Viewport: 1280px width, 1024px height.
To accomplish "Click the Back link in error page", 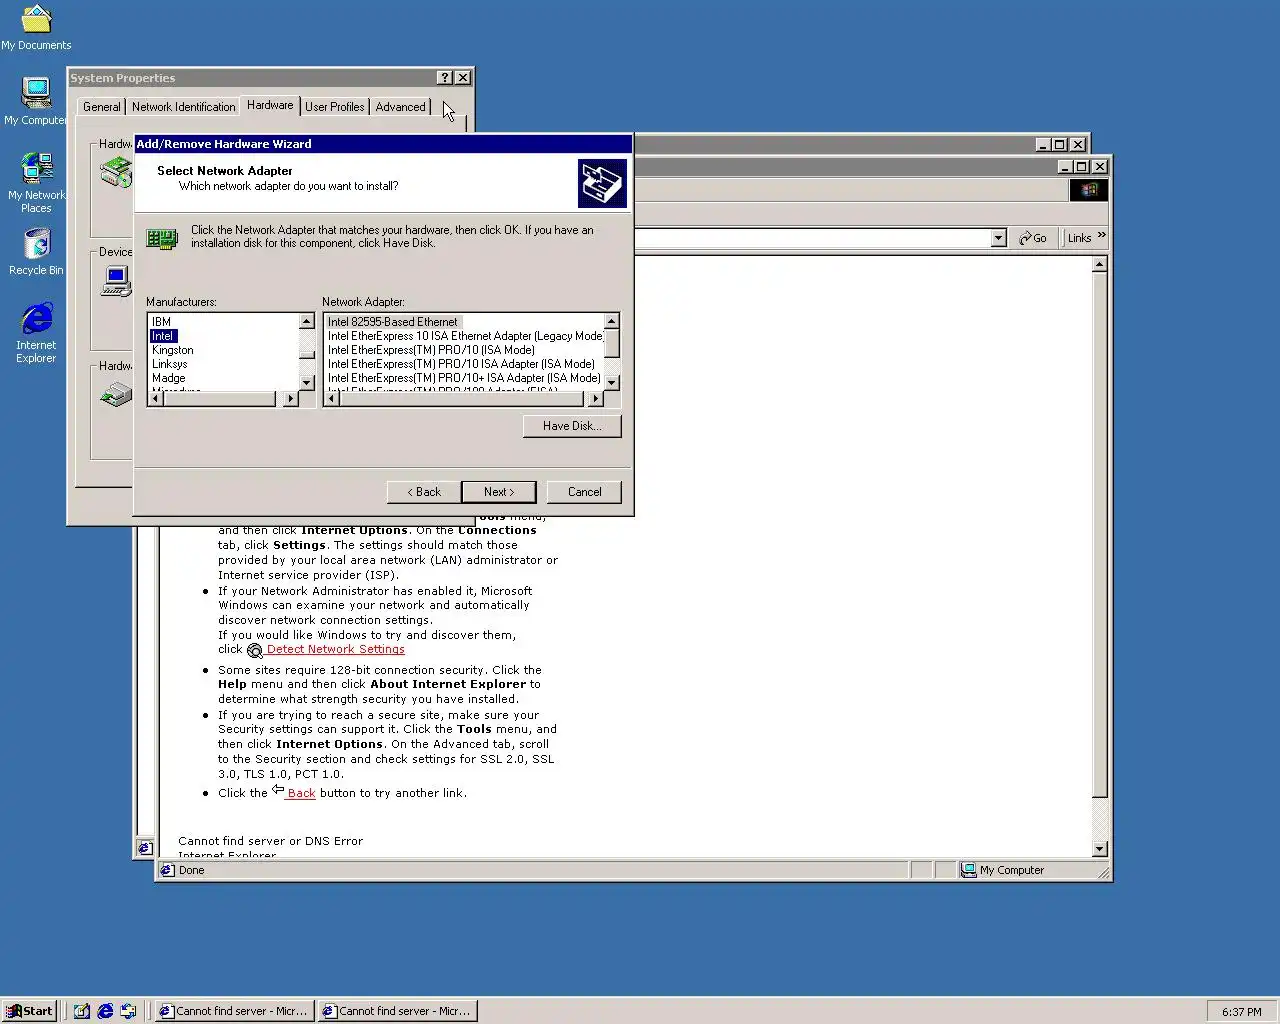I will click(x=301, y=793).
